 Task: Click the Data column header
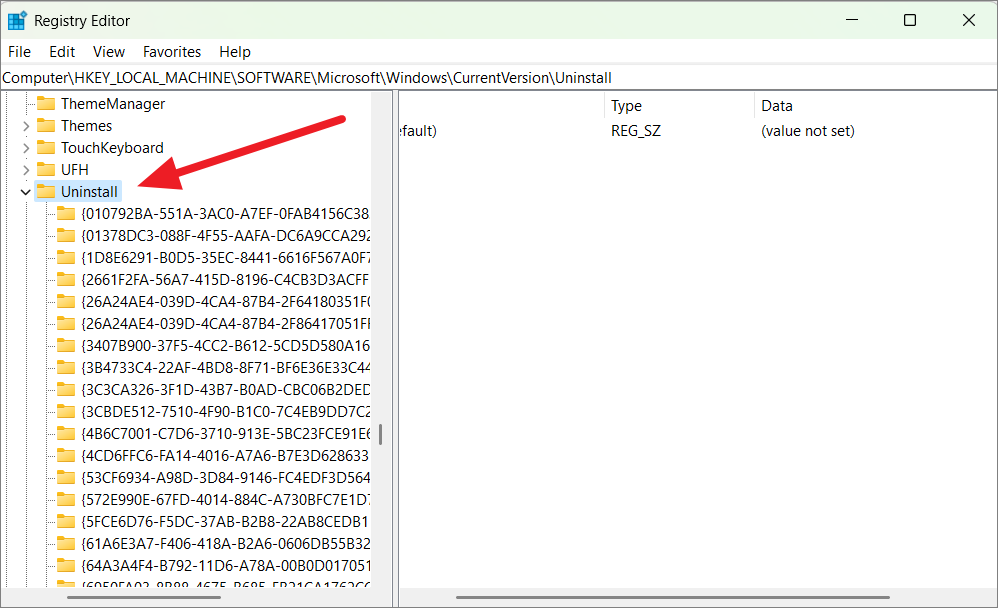(876, 106)
